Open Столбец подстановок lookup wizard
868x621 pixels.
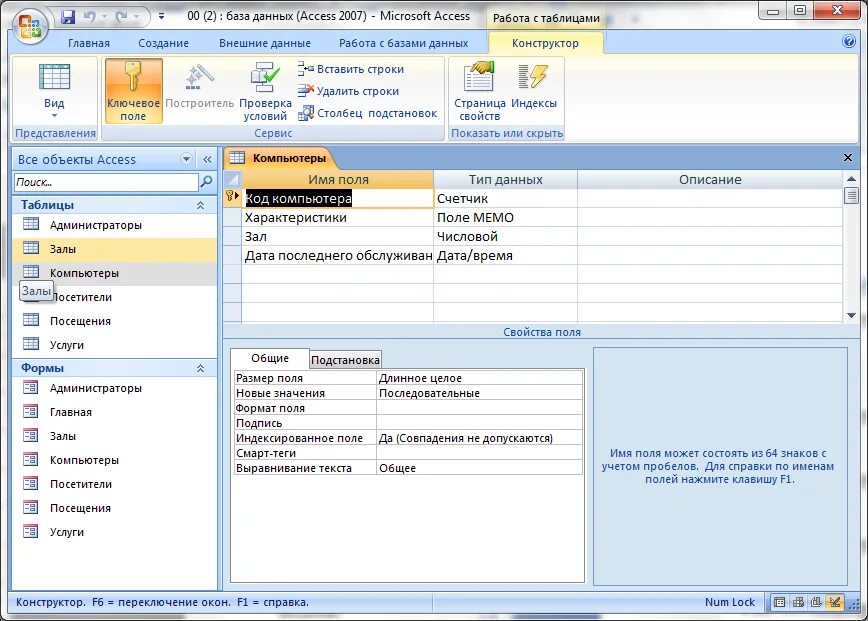[x=368, y=113]
